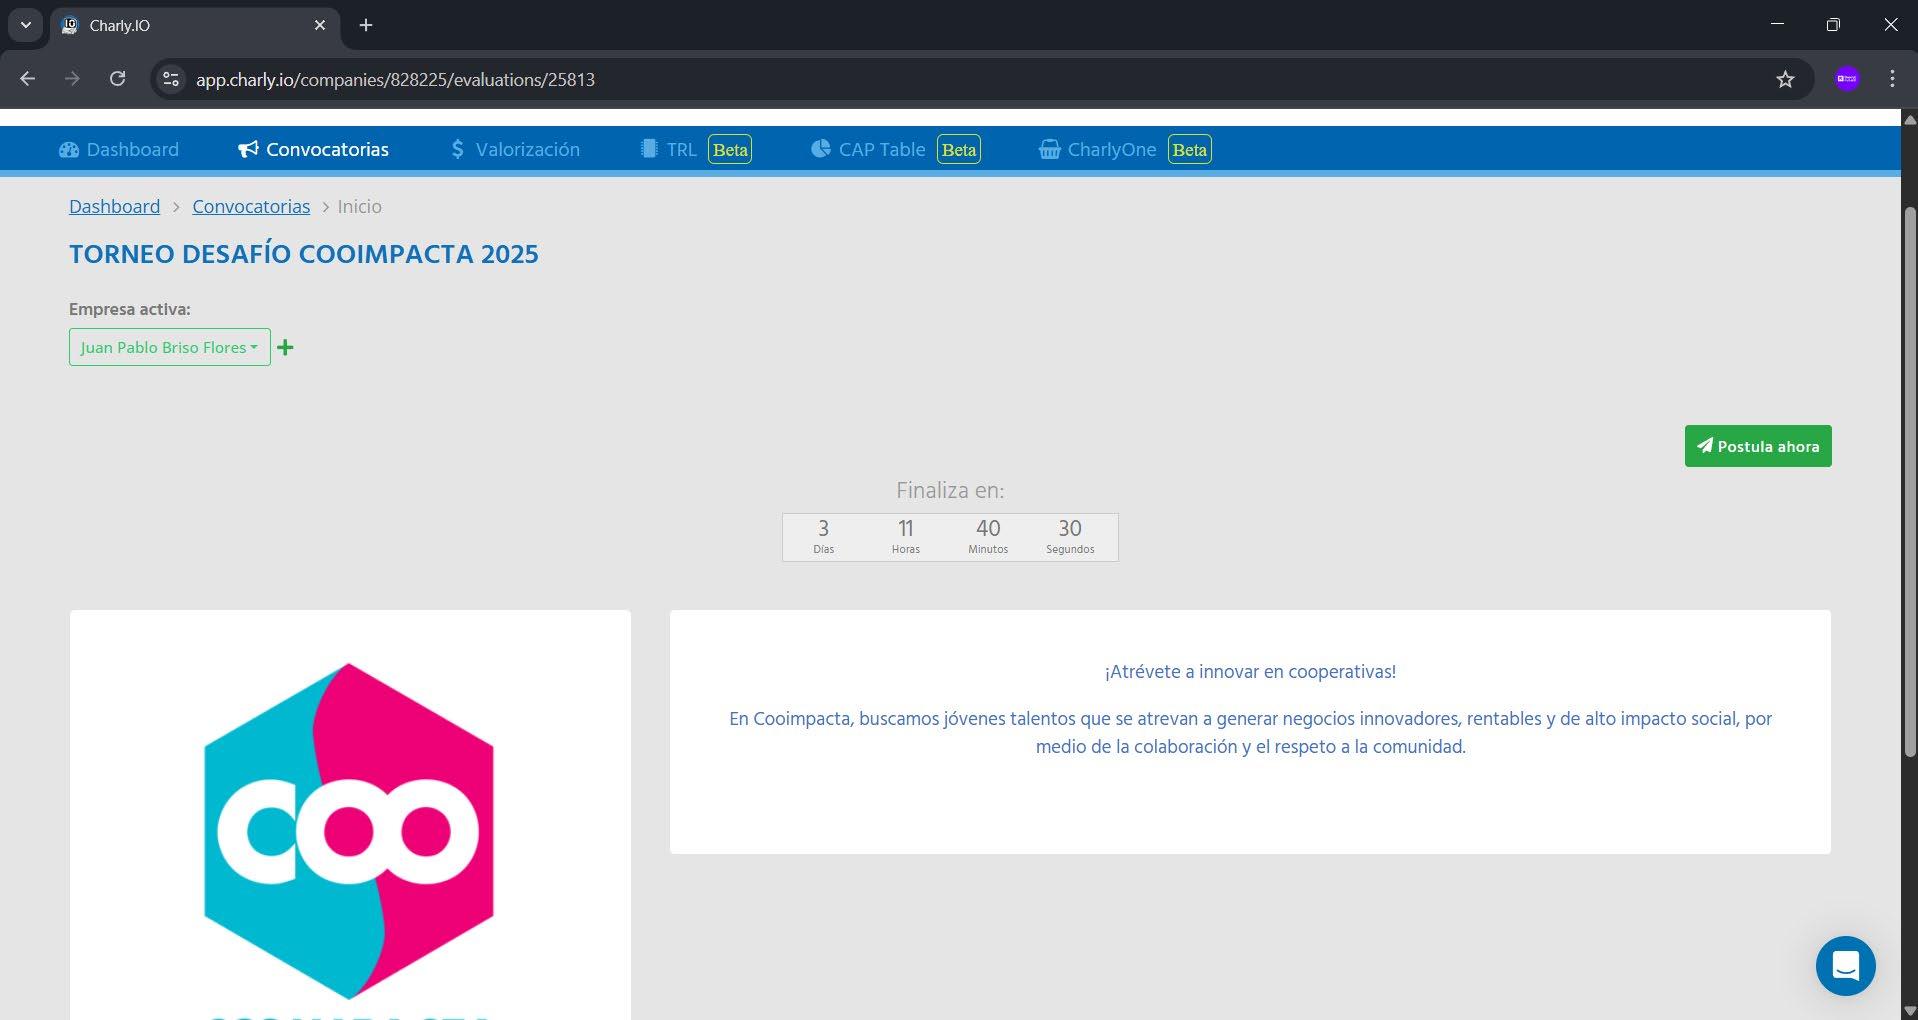Screen dimensions: 1918x1020
Task: Click the Dashboard breadcrumb link
Action: 114,207
